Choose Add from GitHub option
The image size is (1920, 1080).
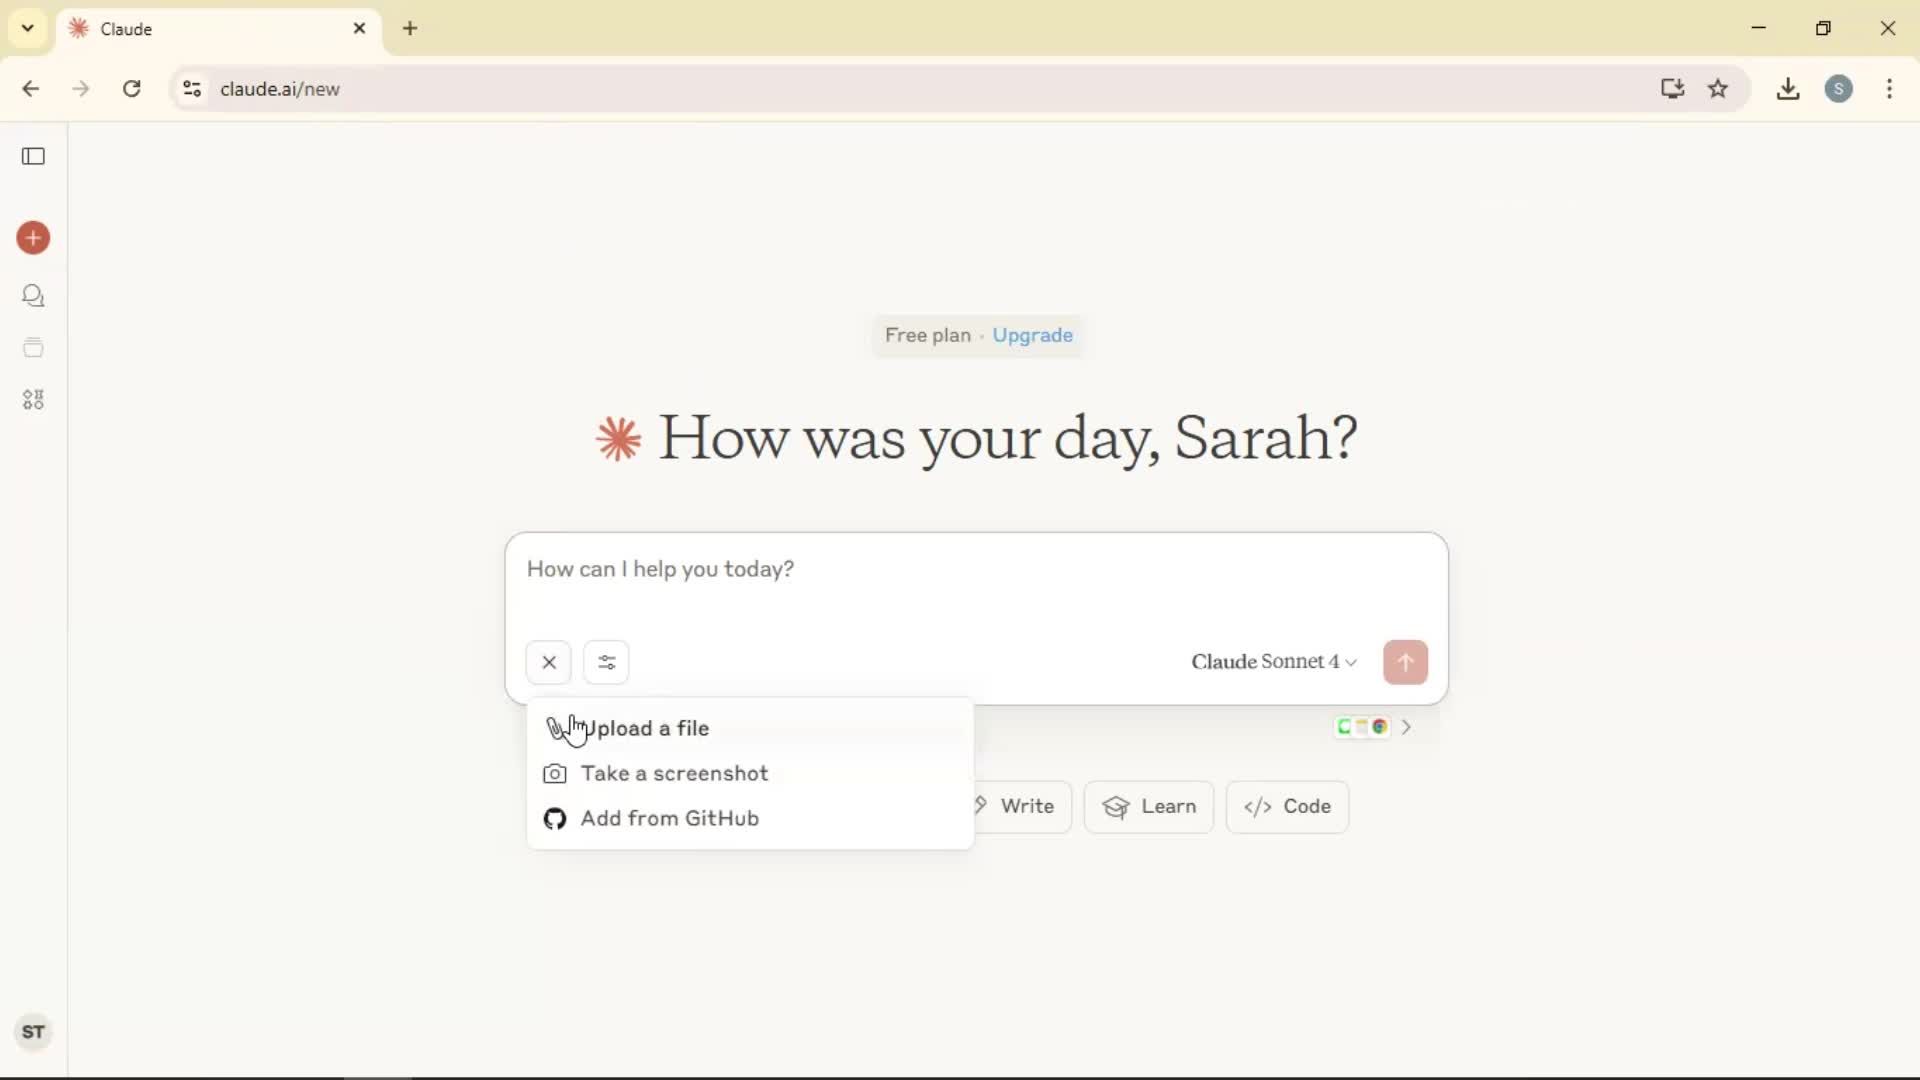point(750,818)
